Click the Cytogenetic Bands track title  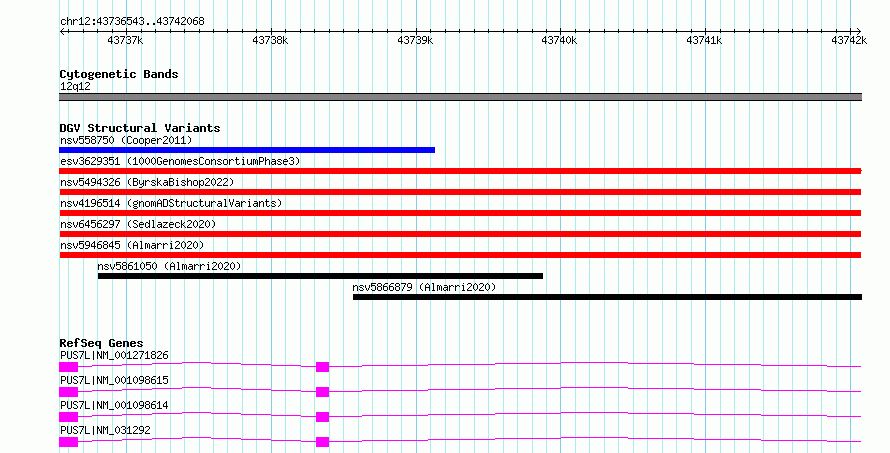pyautogui.click(x=119, y=74)
